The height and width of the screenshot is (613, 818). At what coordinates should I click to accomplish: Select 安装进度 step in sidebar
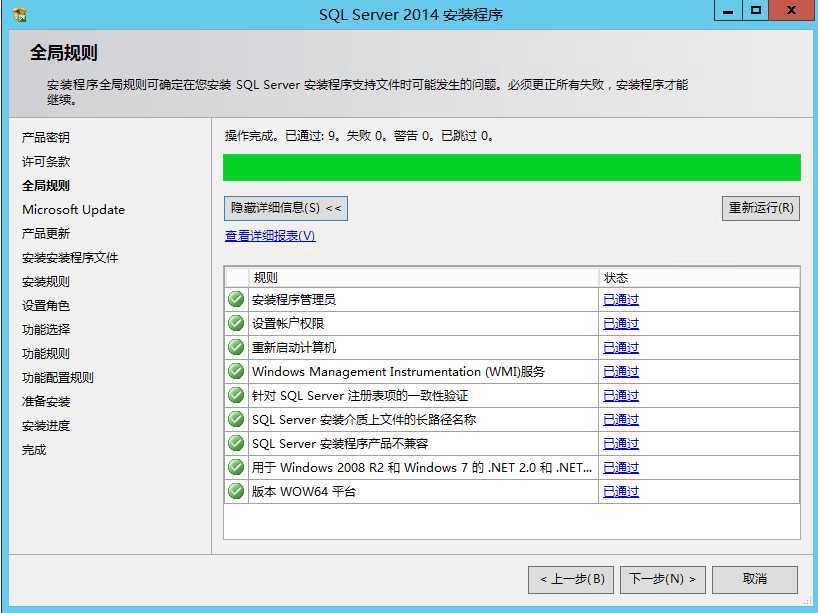tap(46, 426)
